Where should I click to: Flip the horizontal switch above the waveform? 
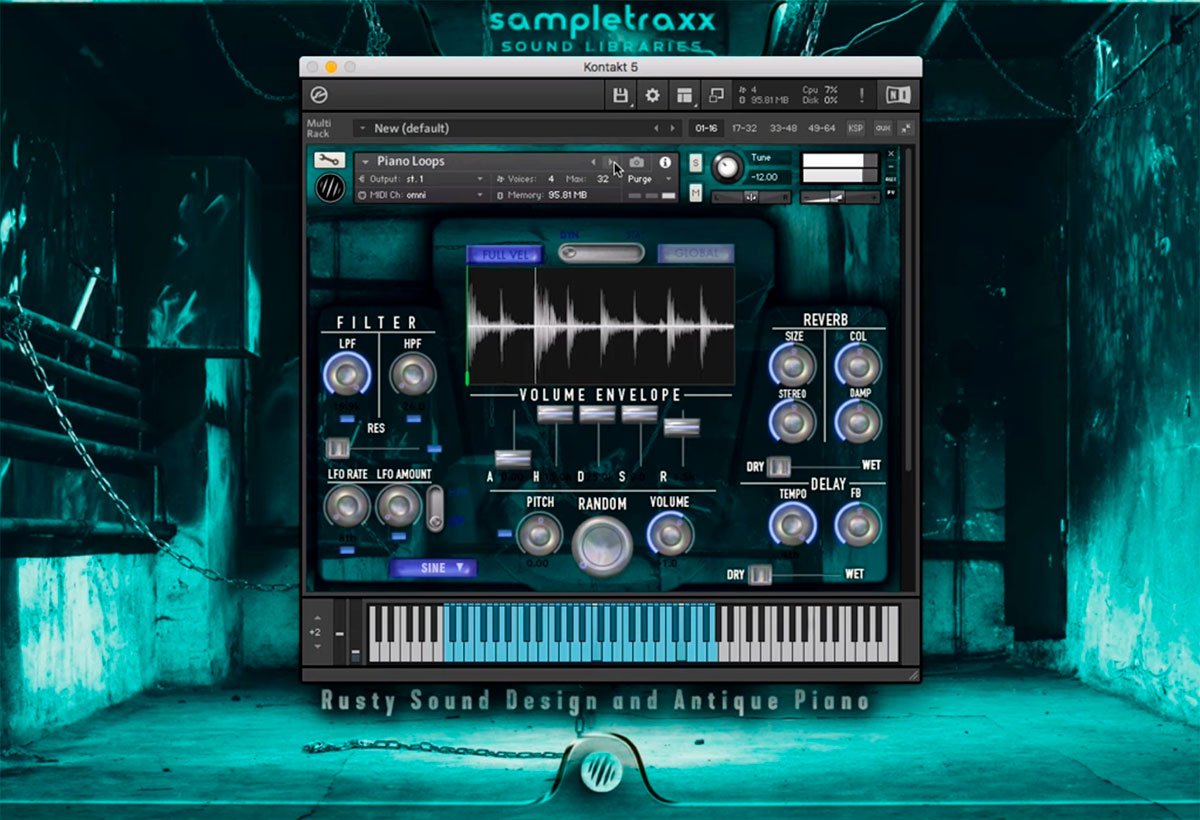pyautogui.click(x=600, y=253)
